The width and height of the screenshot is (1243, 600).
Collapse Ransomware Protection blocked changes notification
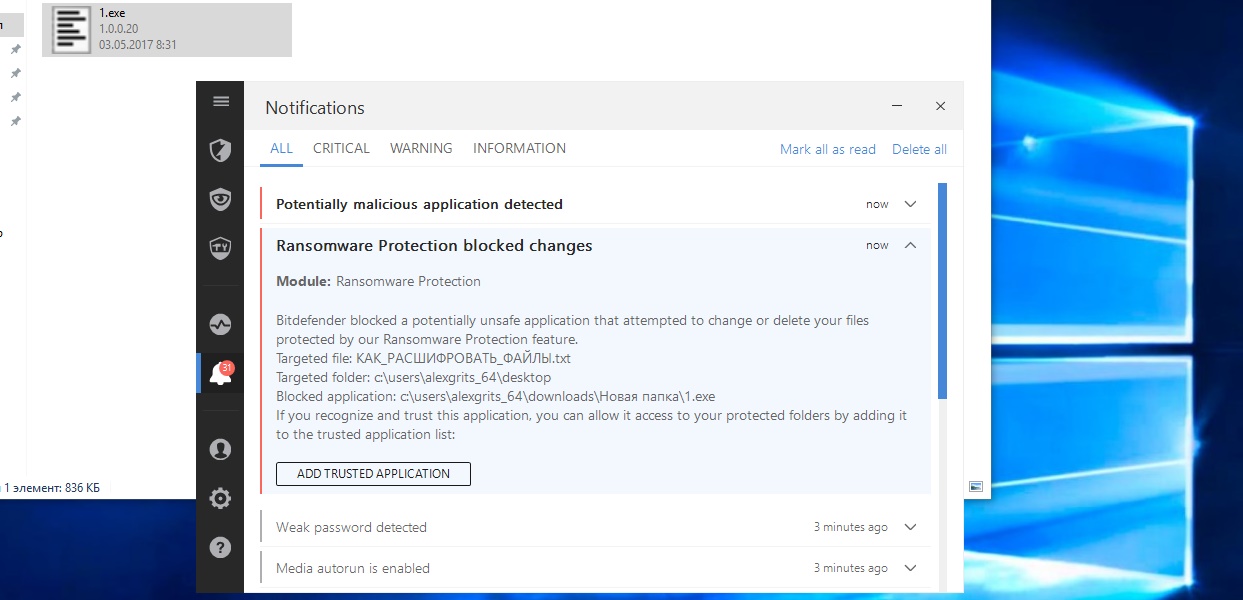click(910, 245)
